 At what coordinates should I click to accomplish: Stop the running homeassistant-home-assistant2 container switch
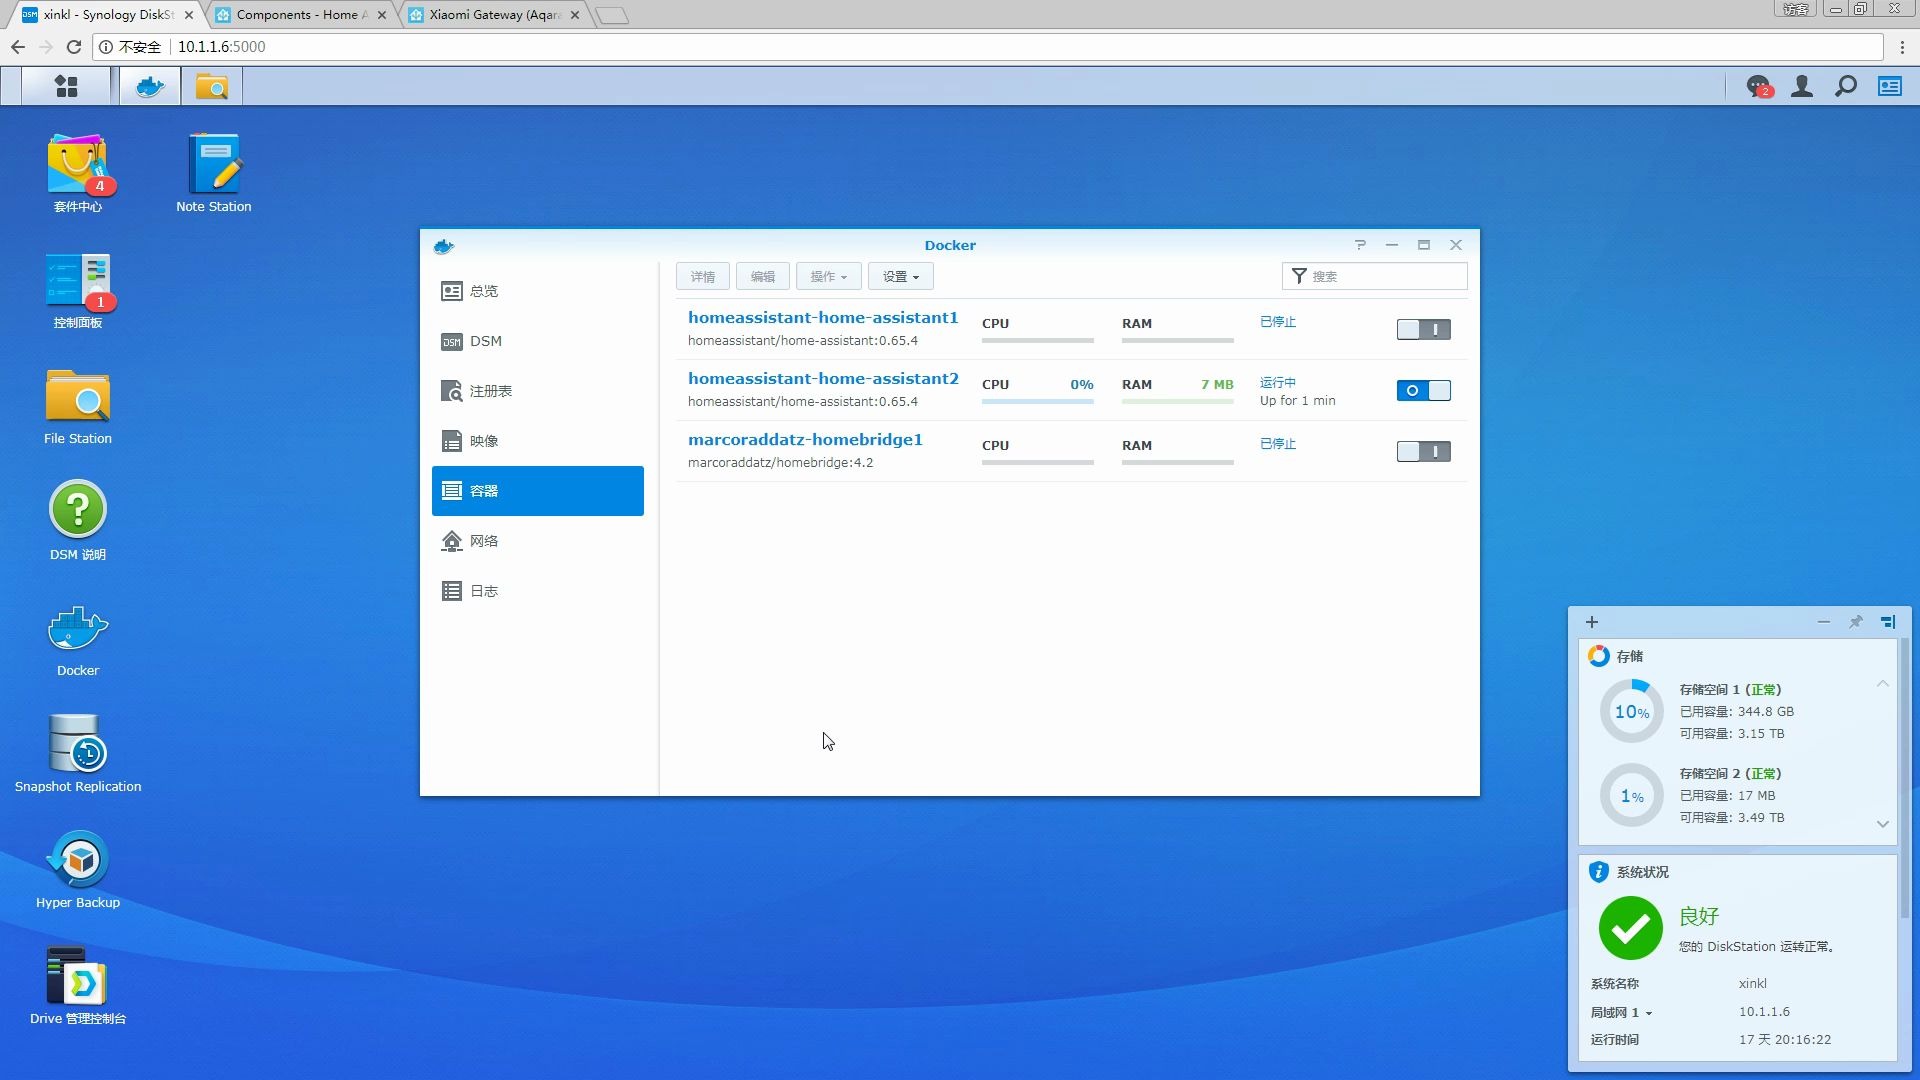(1423, 390)
